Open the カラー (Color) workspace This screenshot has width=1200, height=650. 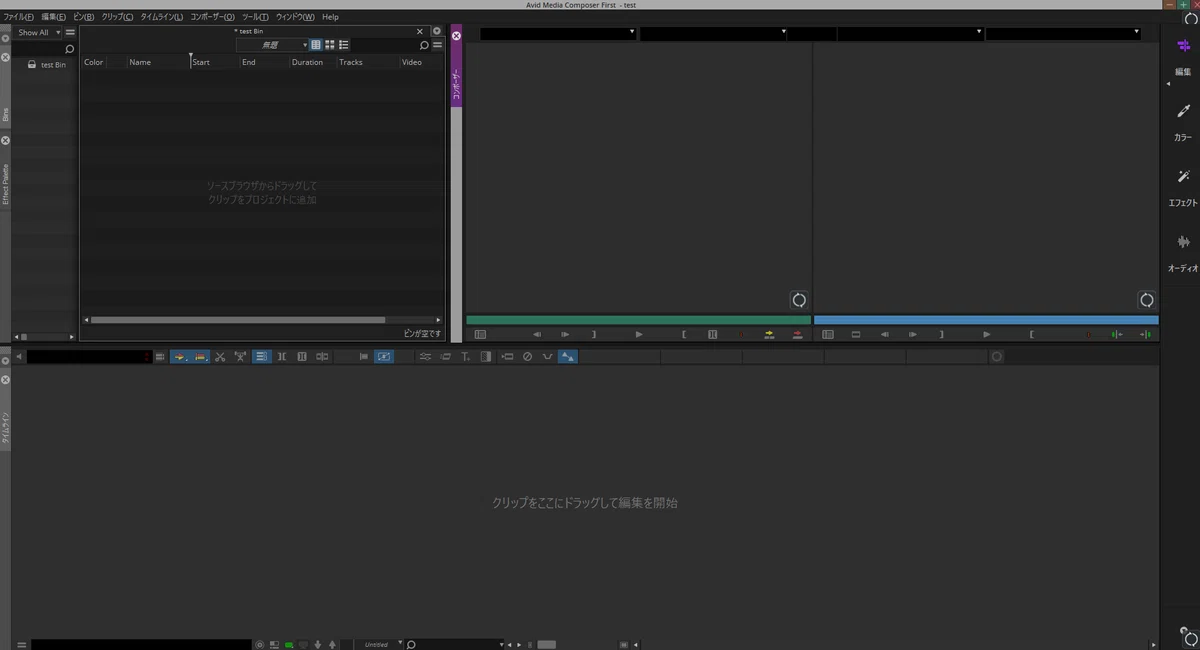click(1183, 122)
